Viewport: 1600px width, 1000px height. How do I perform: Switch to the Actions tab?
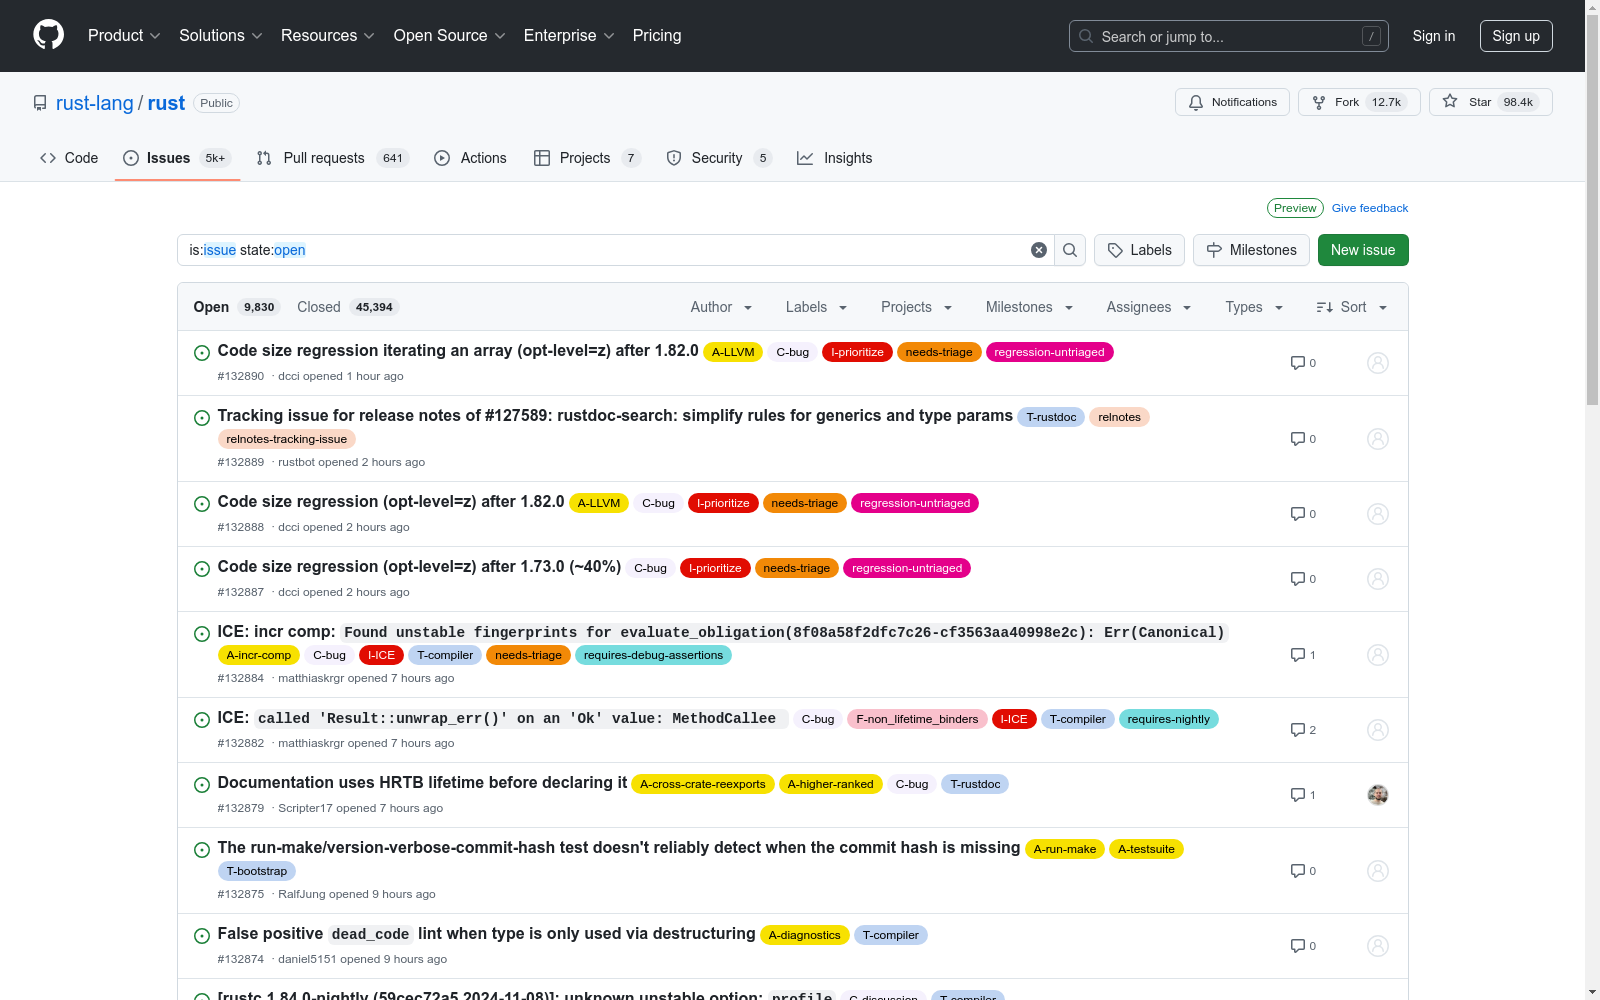point(470,158)
